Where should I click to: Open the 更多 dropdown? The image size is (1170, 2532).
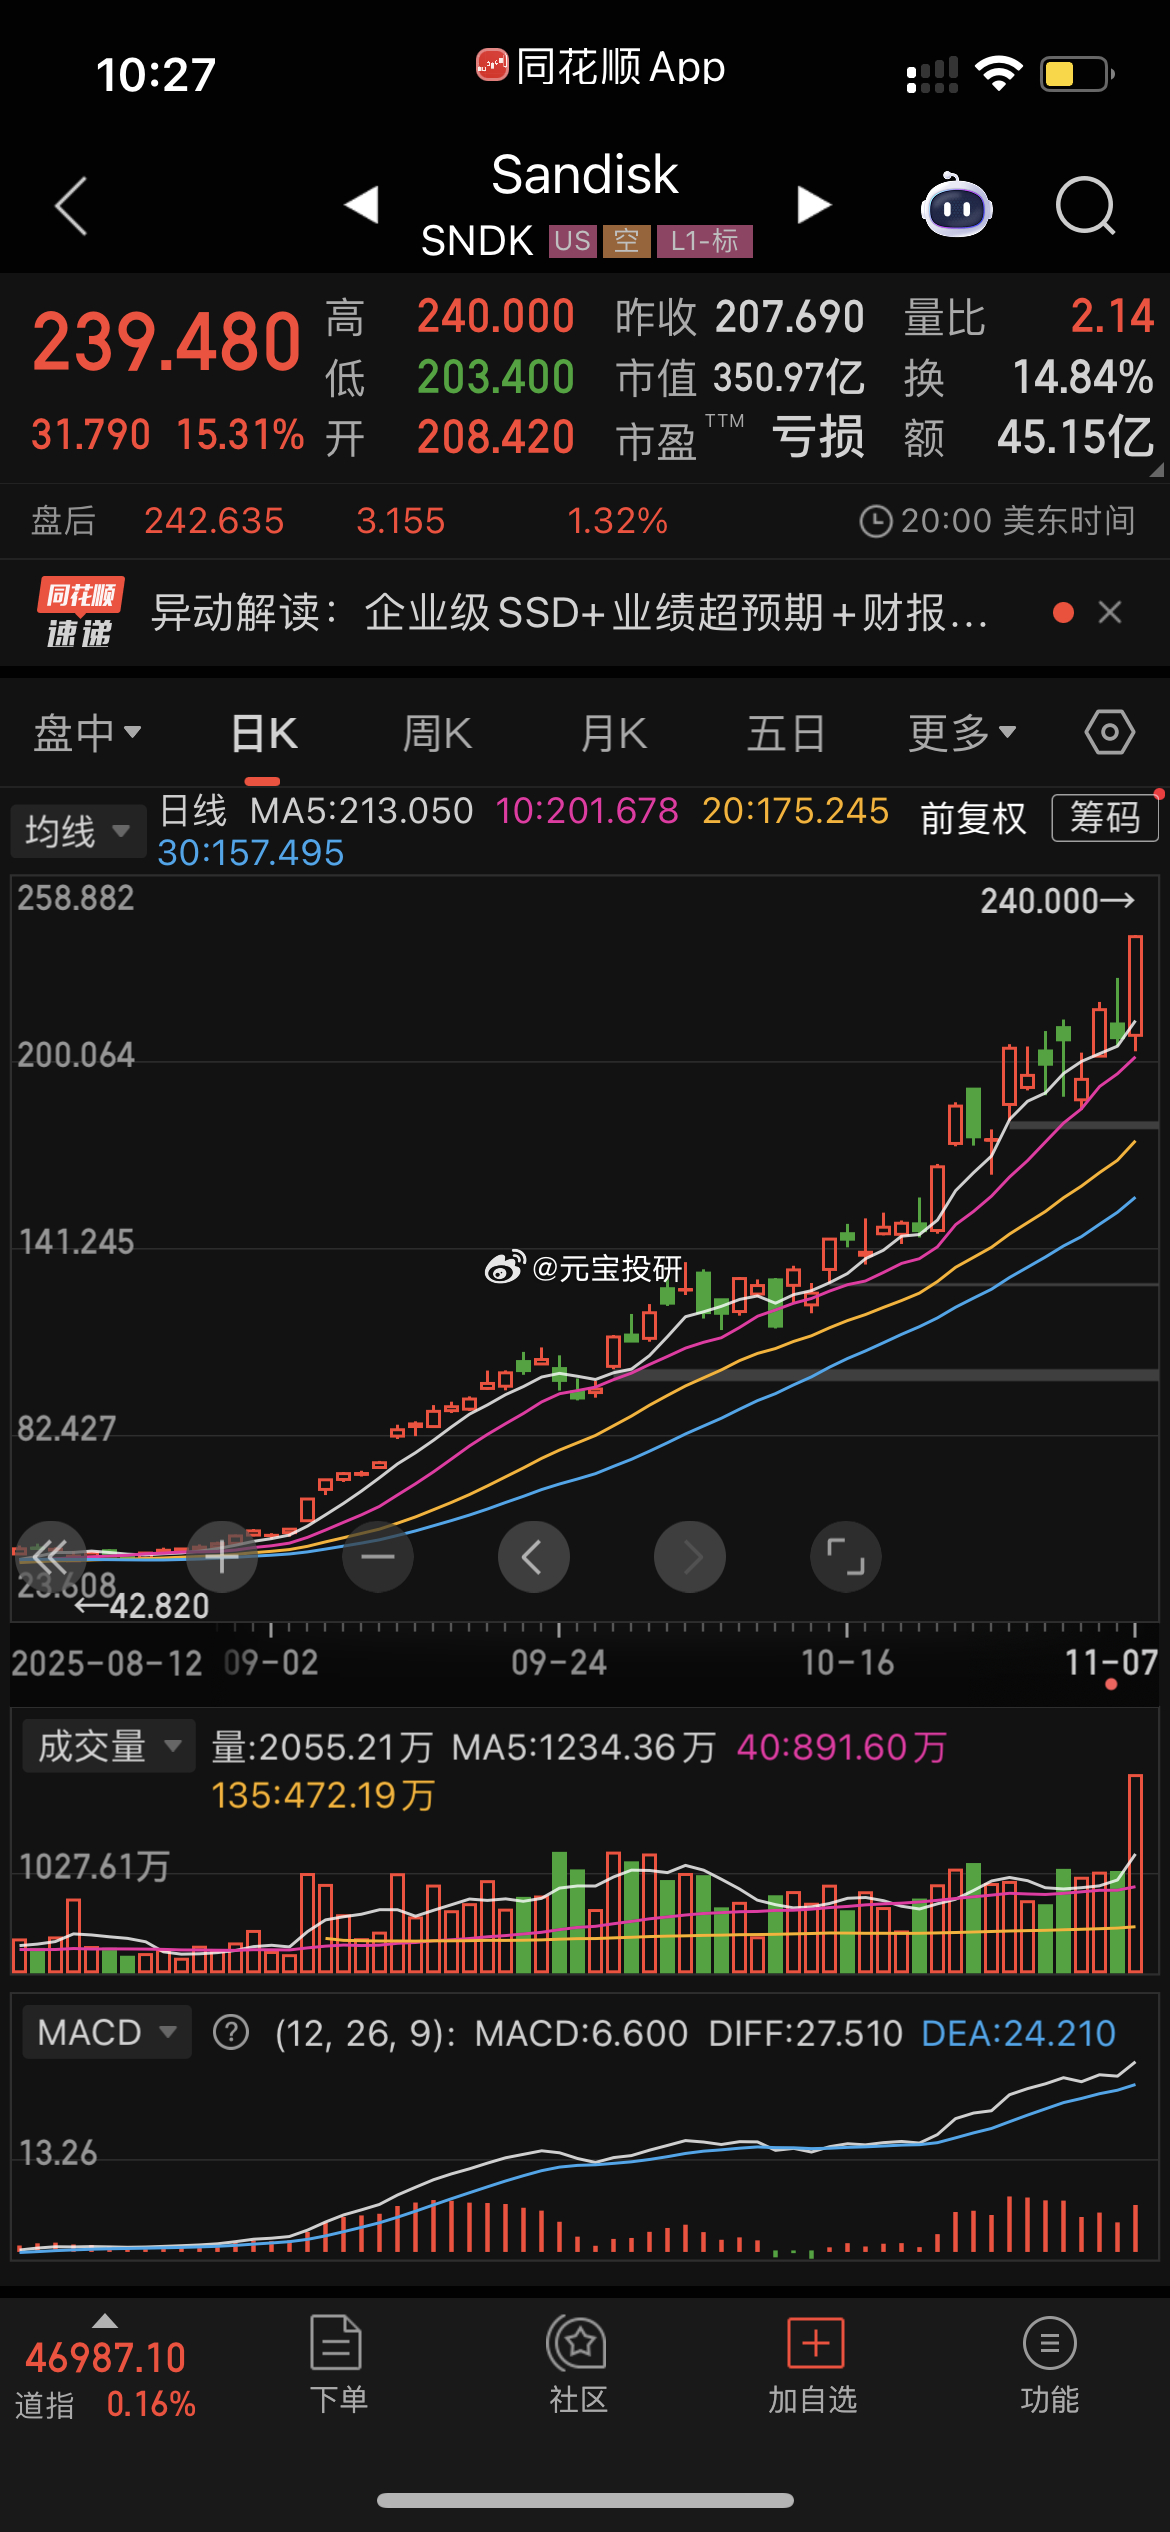click(962, 733)
